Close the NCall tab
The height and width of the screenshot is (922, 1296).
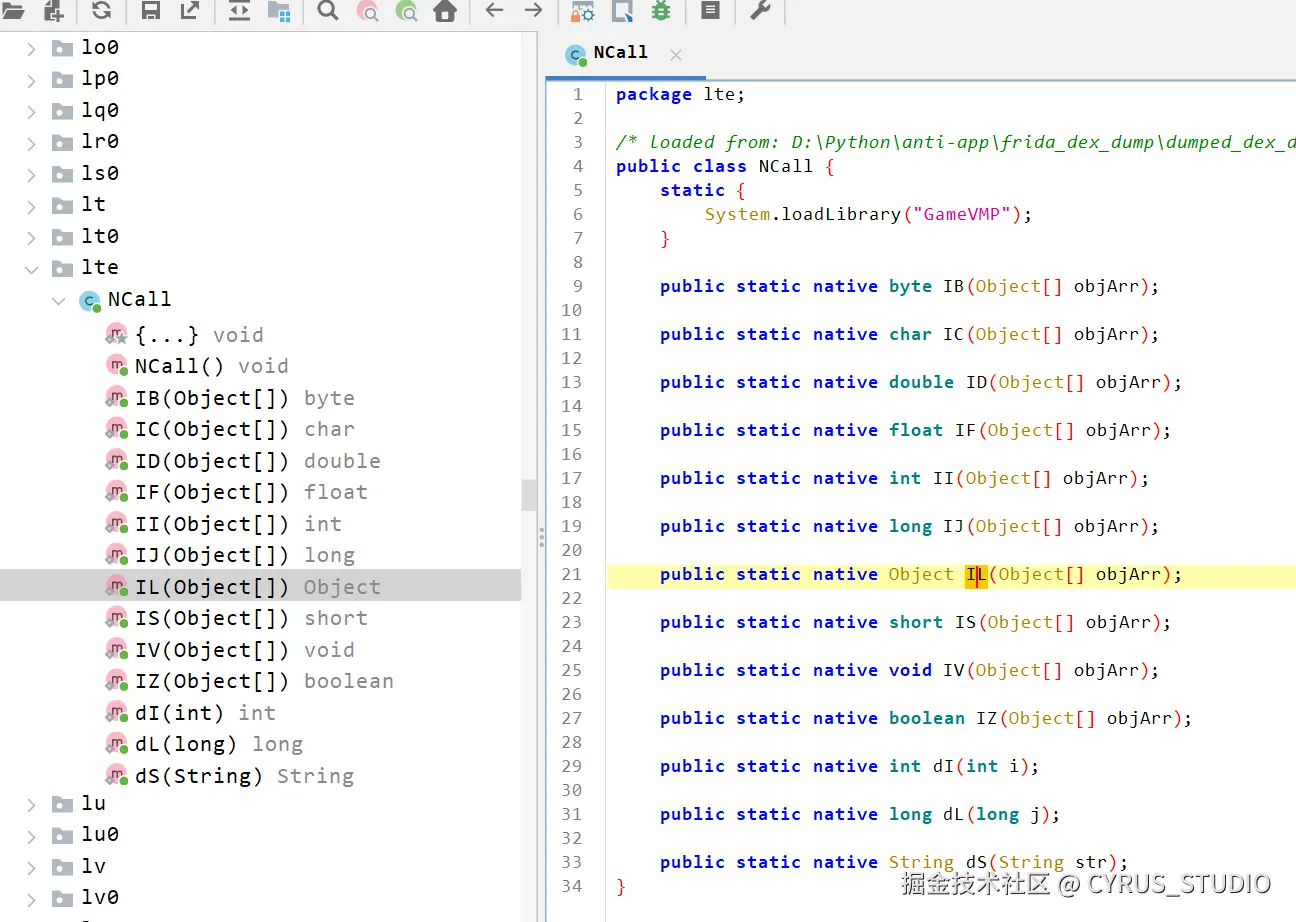point(676,55)
